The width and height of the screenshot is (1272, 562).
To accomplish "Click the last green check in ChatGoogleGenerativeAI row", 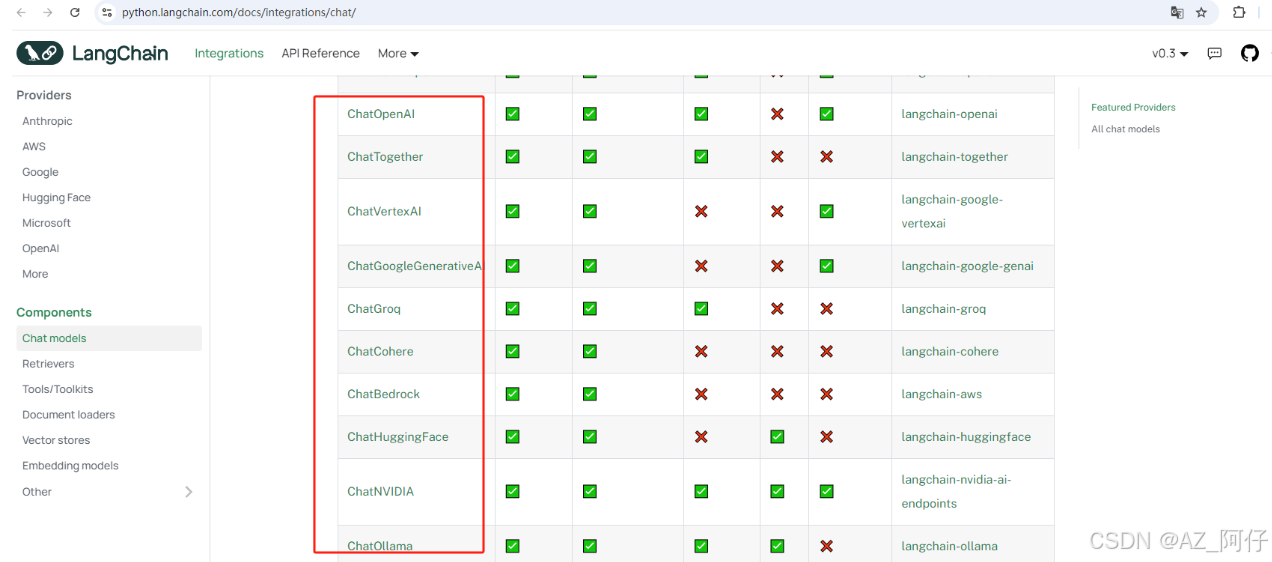I will pyautogui.click(x=826, y=266).
